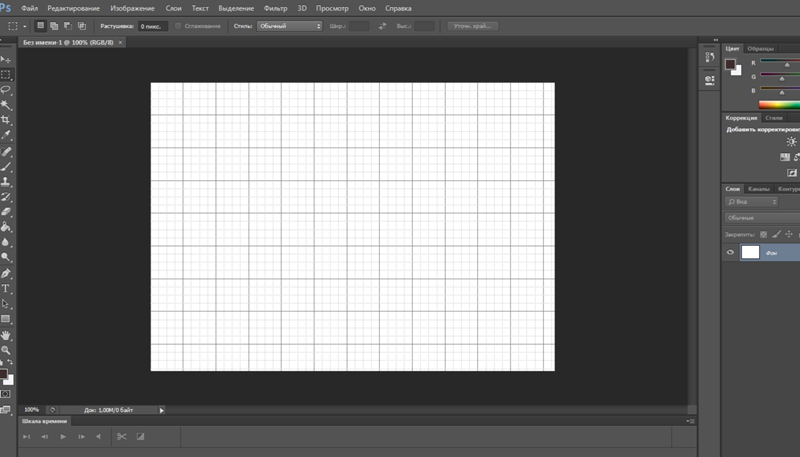This screenshot has height=457, width=800.
Task: Set Subtract from Selection mode
Action: 68,26
